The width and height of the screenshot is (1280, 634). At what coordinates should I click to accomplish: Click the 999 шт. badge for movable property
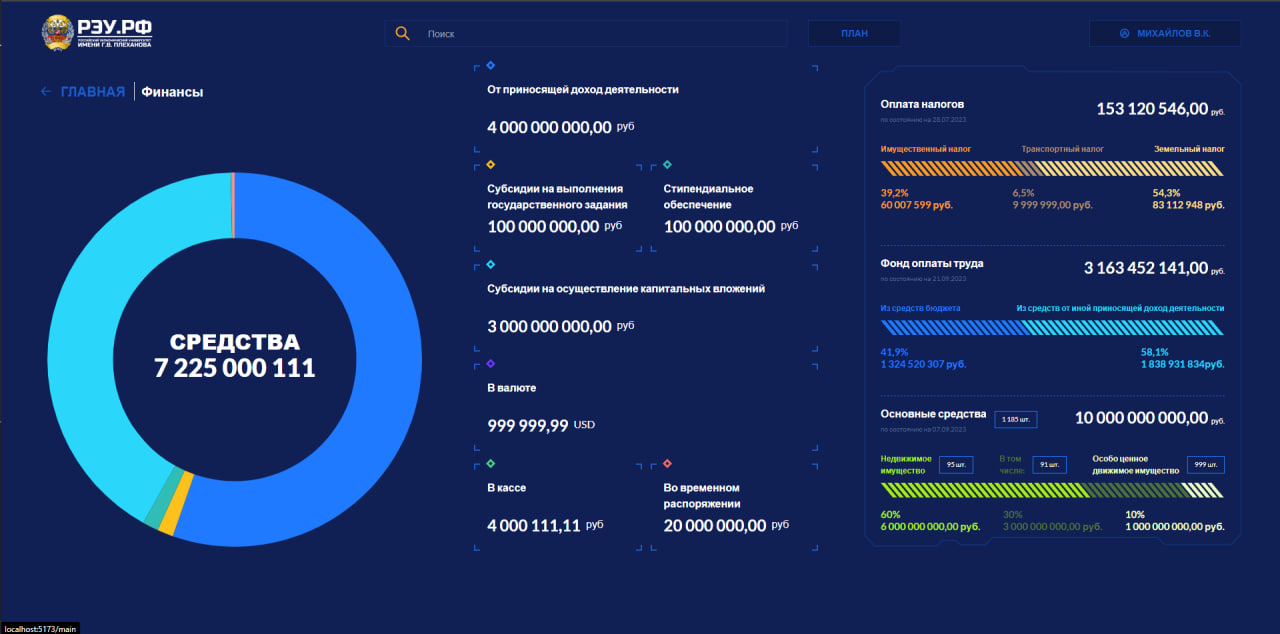click(1205, 465)
